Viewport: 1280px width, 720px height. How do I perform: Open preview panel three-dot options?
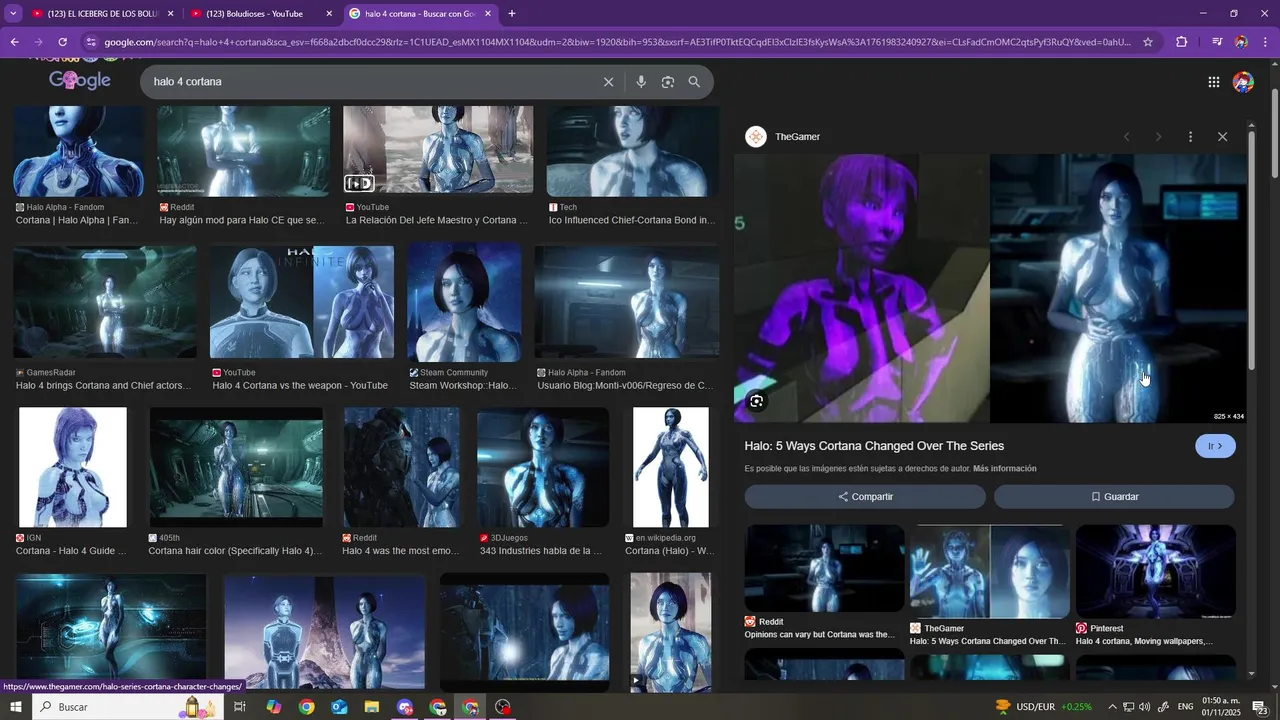pyautogui.click(x=1190, y=137)
